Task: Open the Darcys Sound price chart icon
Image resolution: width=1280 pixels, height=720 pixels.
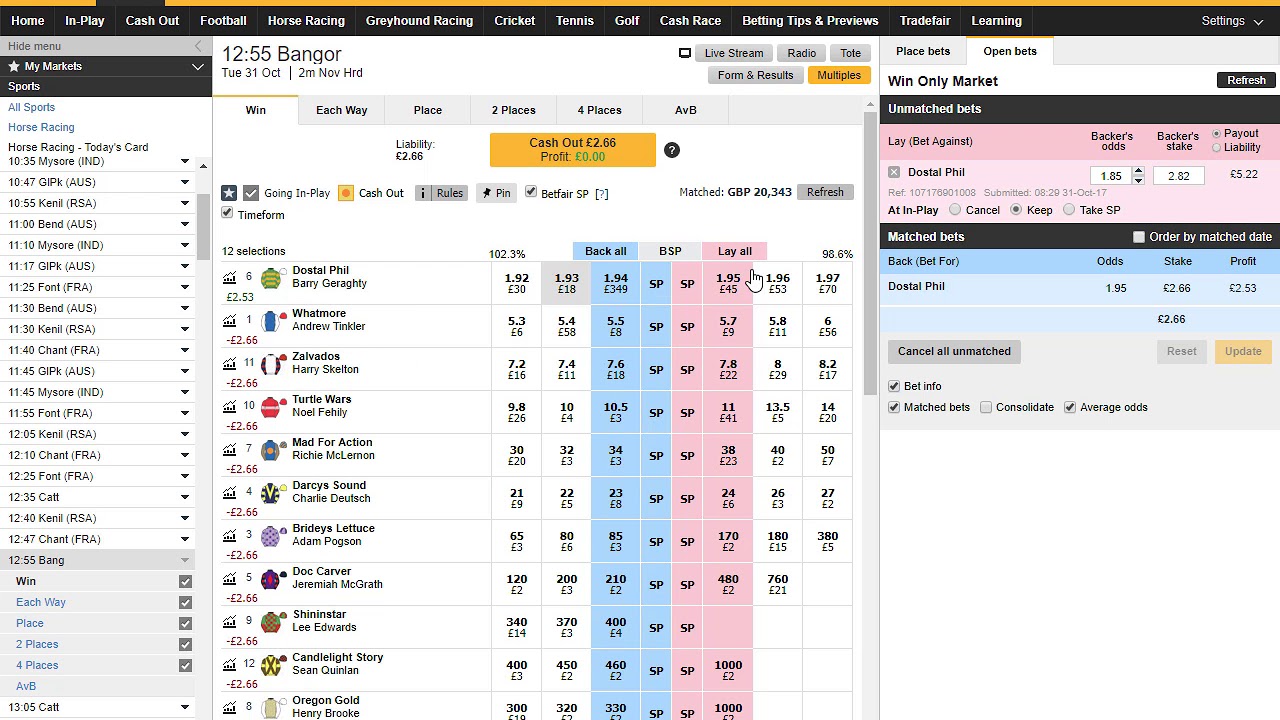Action: coord(229,493)
